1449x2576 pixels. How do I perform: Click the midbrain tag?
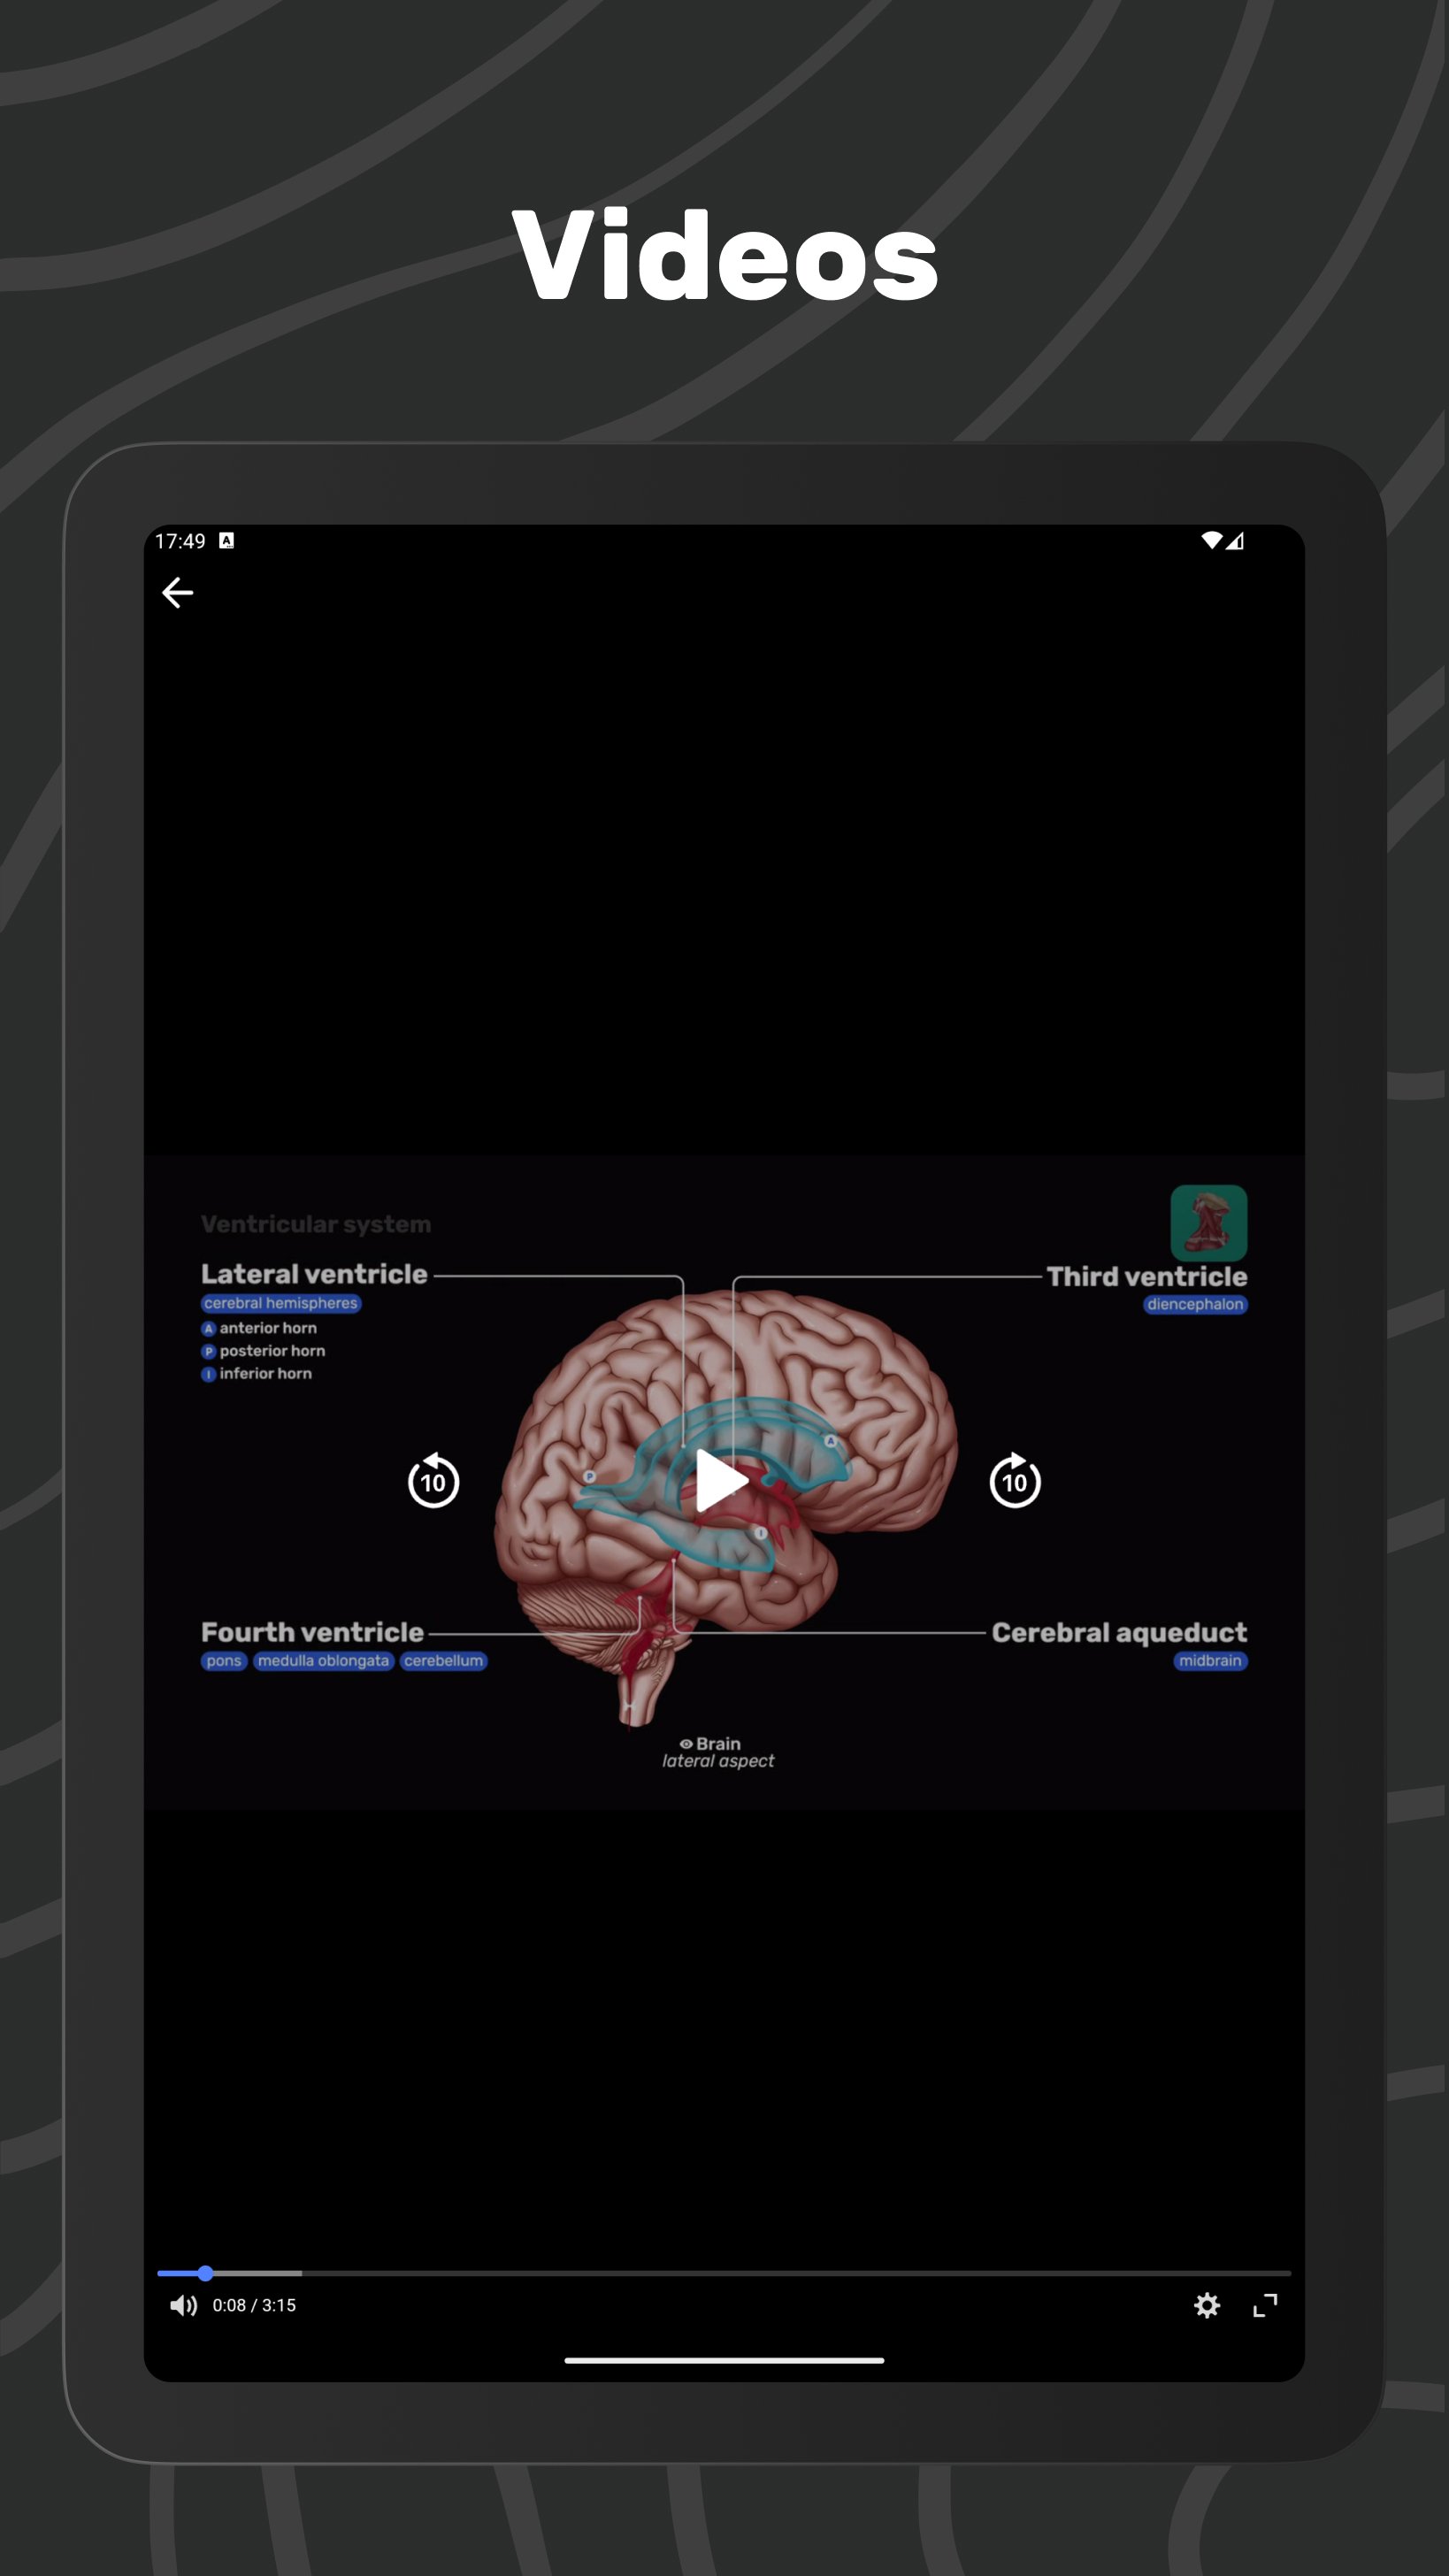click(1210, 1661)
